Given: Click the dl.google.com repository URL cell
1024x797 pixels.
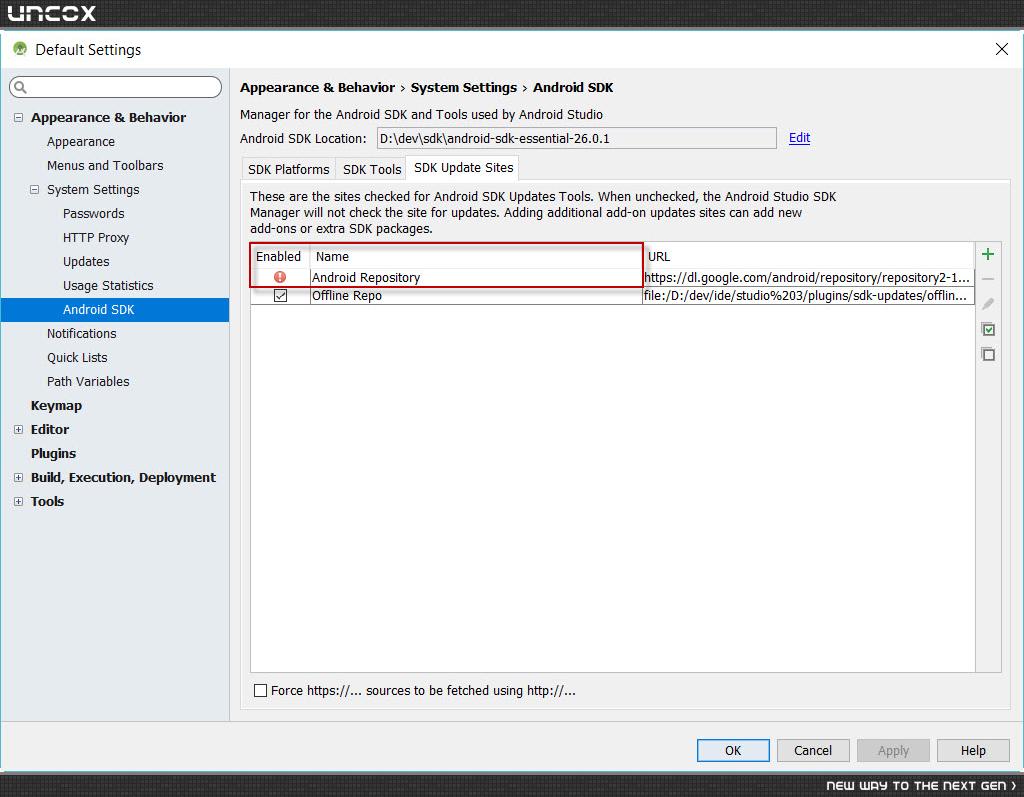Looking at the screenshot, I should point(808,278).
